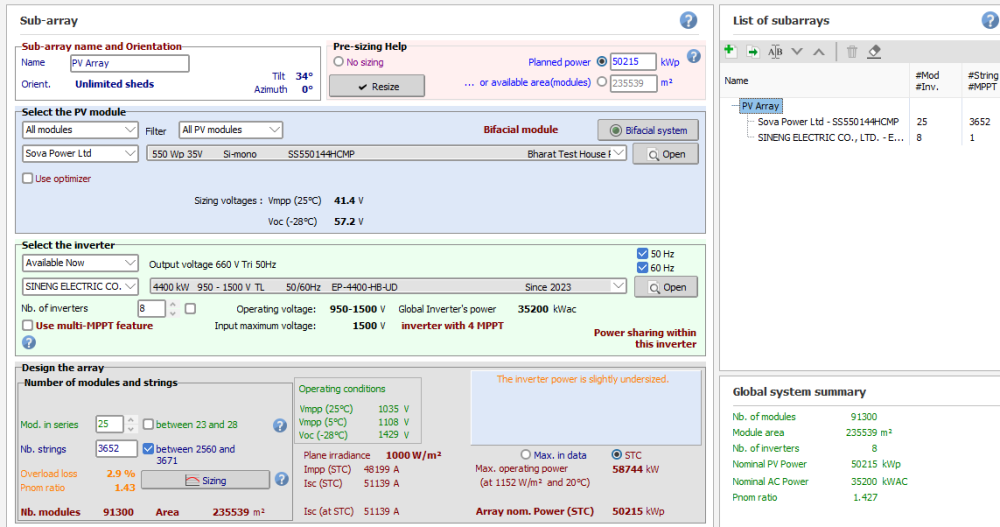Screen dimensions: 1000x527
Task: Click the eraser icon in subarray toolbar
Action: (874, 51)
